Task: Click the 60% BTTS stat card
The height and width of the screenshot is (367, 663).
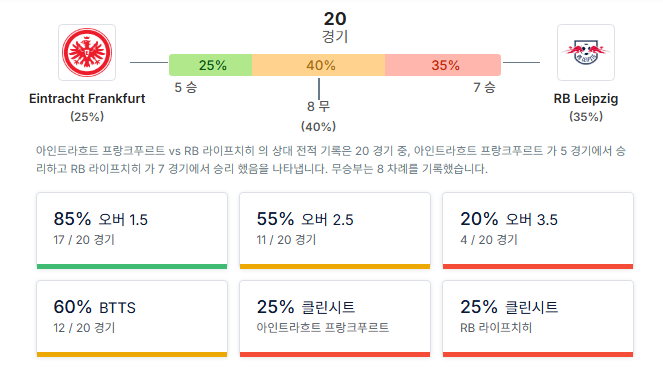Action: [132, 319]
